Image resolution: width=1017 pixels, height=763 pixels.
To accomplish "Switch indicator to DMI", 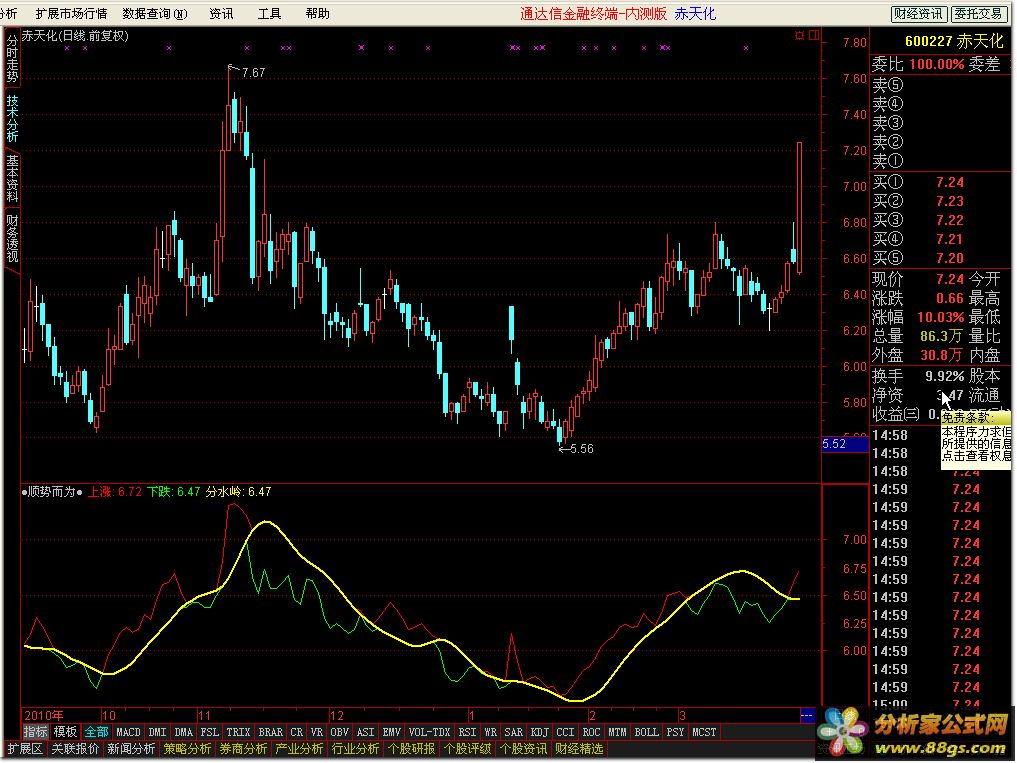I will (x=158, y=732).
